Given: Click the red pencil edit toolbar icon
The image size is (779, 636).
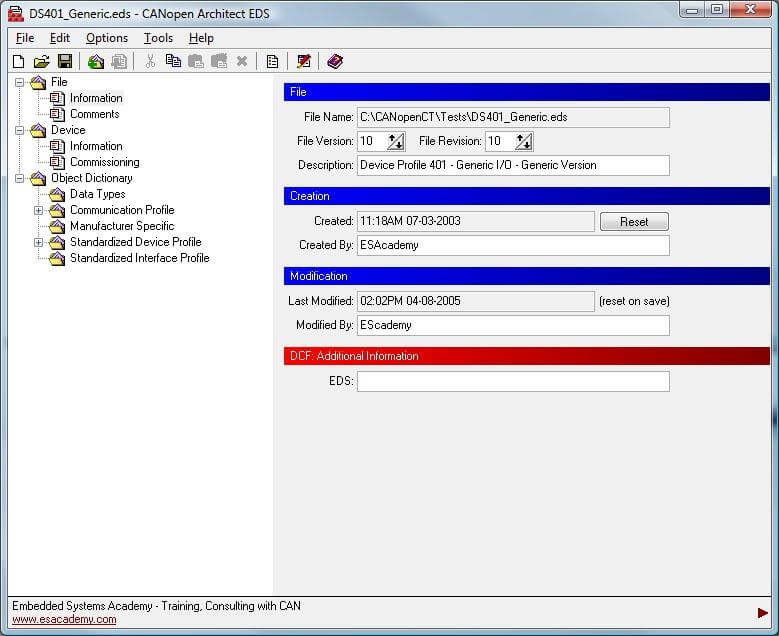Looking at the screenshot, I should 303,62.
